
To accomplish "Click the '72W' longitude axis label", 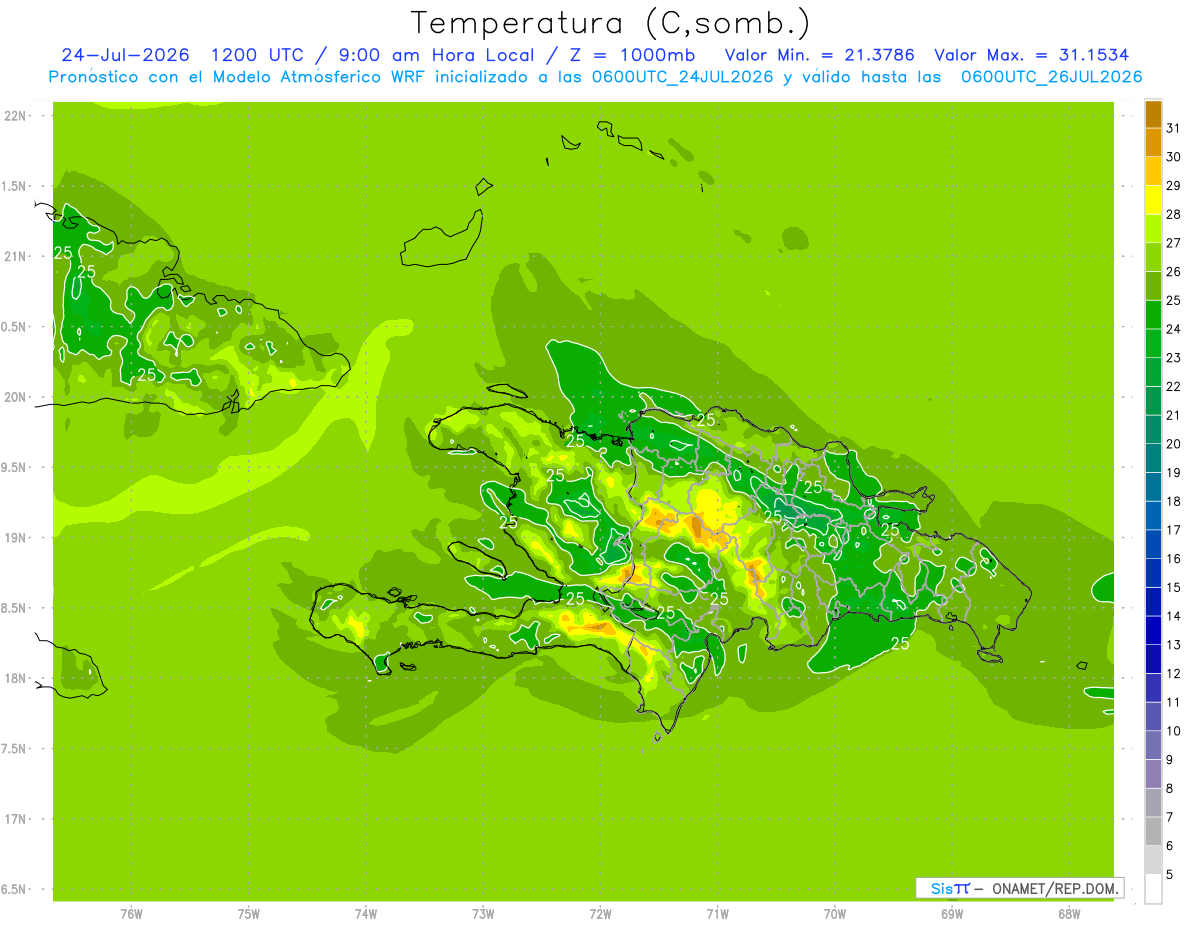I will coord(600,913).
